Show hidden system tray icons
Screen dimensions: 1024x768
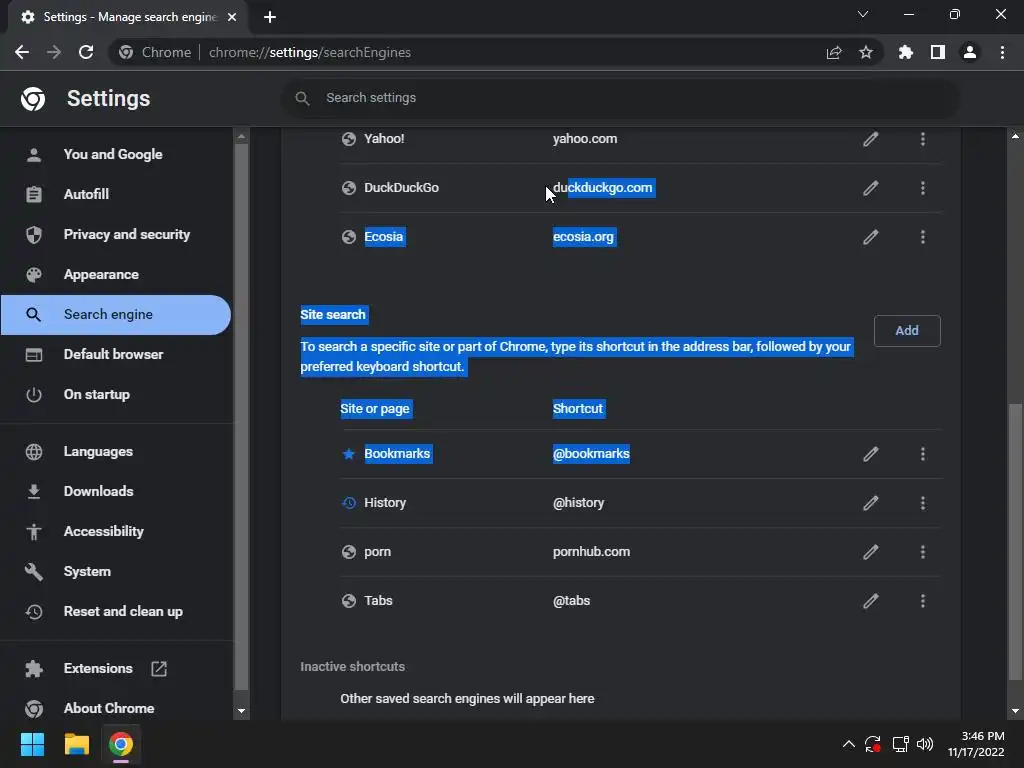(848, 744)
